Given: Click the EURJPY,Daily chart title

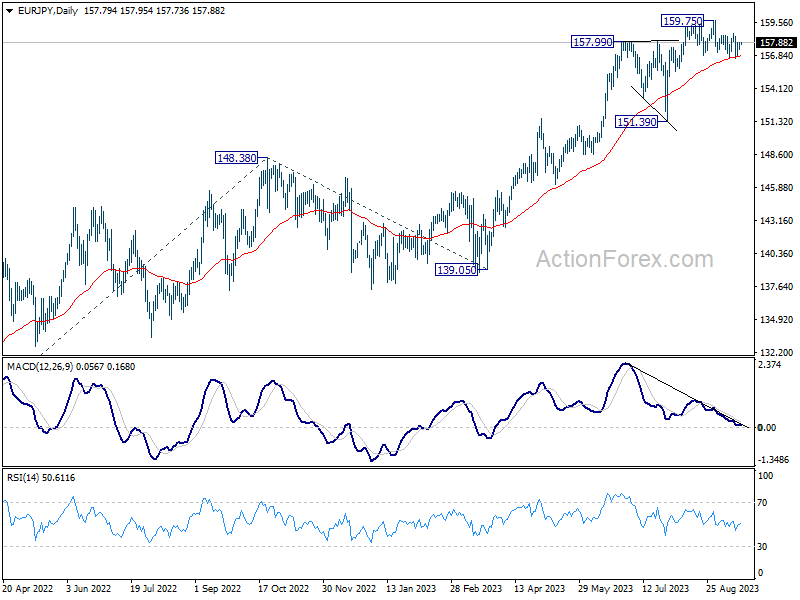Looking at the screenshot, I should pyautogui.click(x=48, y=11).
